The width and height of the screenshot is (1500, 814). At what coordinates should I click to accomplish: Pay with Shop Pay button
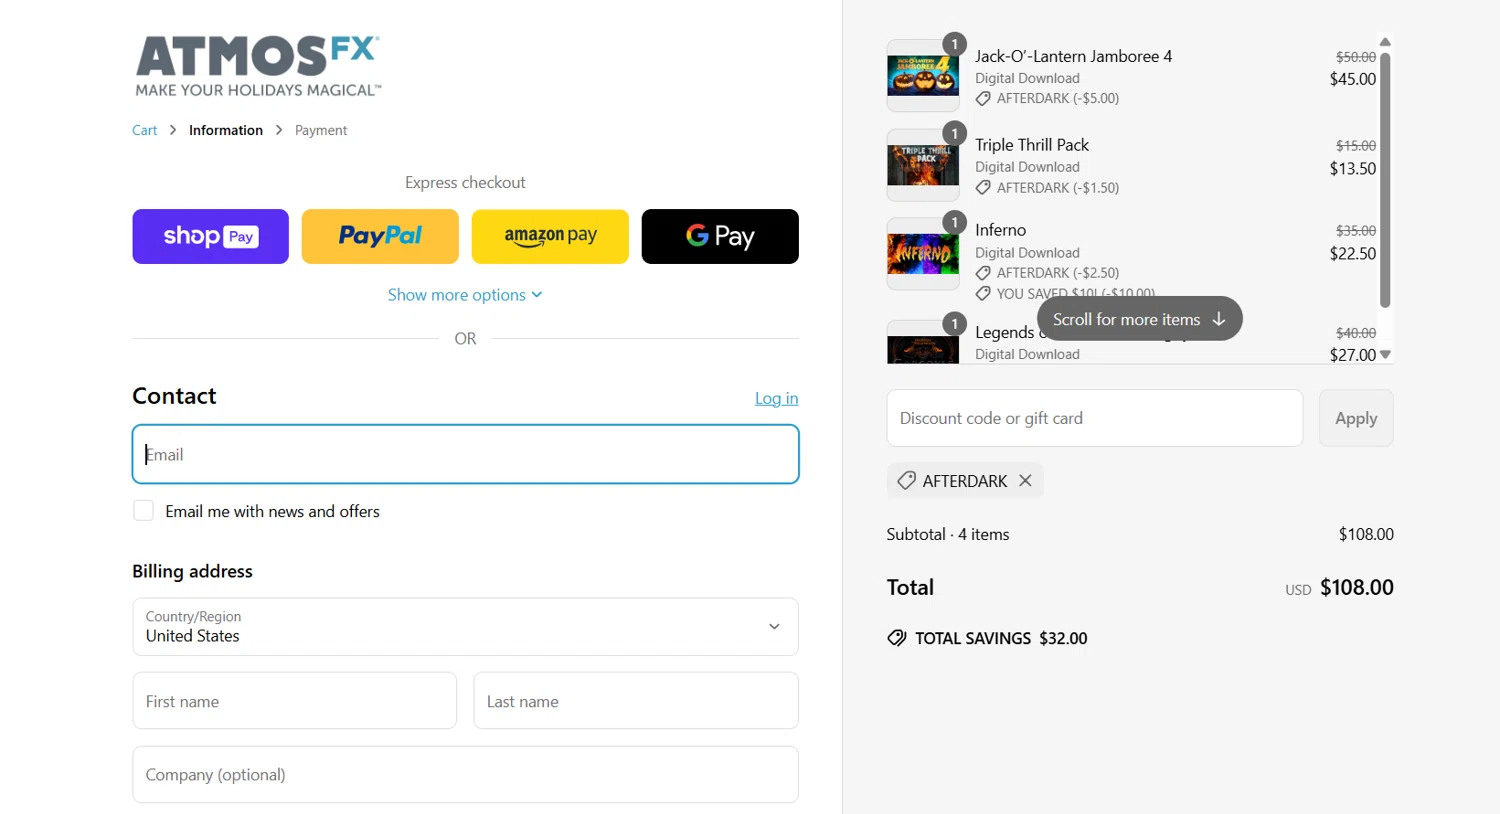[210, 236]
